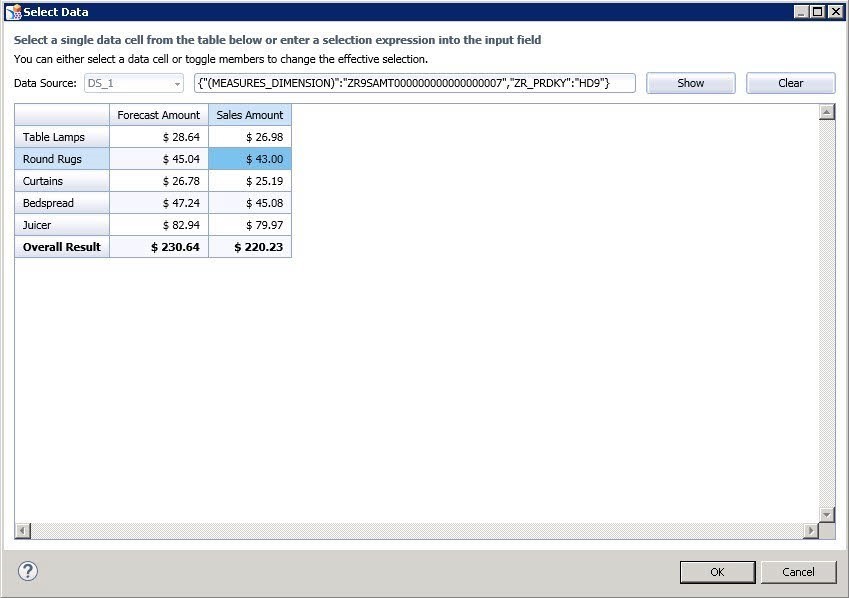Click the horizontal scrollbar right arrow
The image size is (849, 598).
pyautogui.click(x=810, y=530)
